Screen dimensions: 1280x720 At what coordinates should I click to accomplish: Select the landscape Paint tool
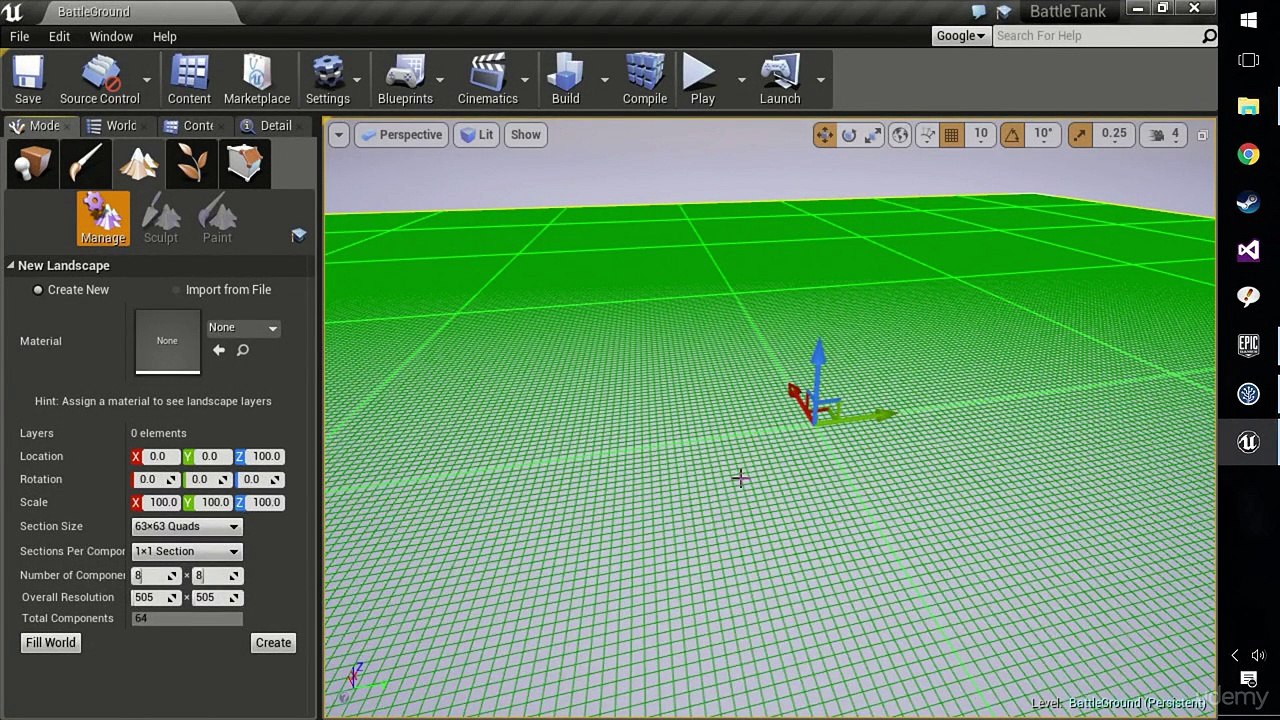[x=217, y=218]
